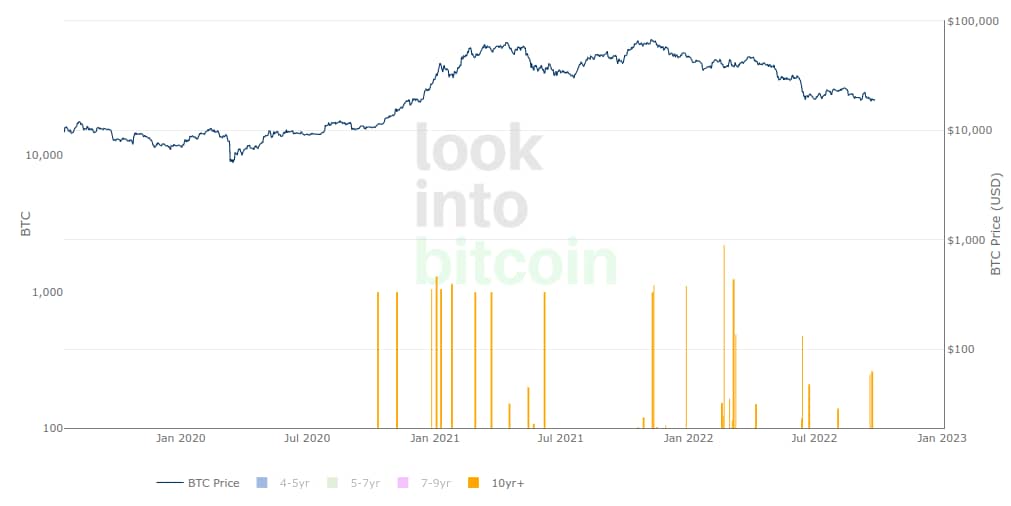Show the 4-5yr series via legend text

click(x=294, y=483)
